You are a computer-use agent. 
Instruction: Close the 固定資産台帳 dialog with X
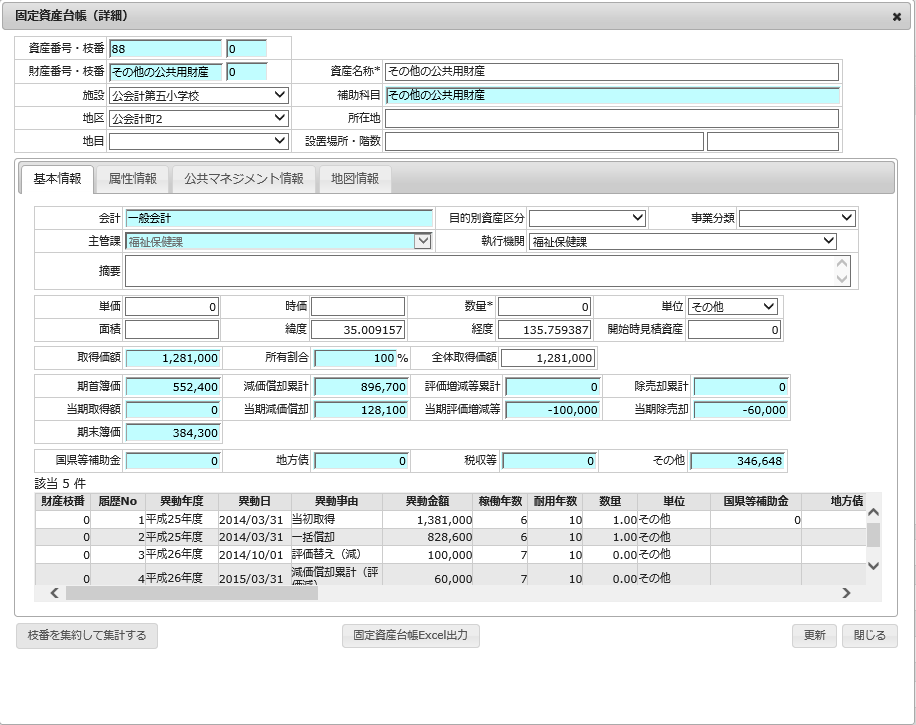pos(896,17)
